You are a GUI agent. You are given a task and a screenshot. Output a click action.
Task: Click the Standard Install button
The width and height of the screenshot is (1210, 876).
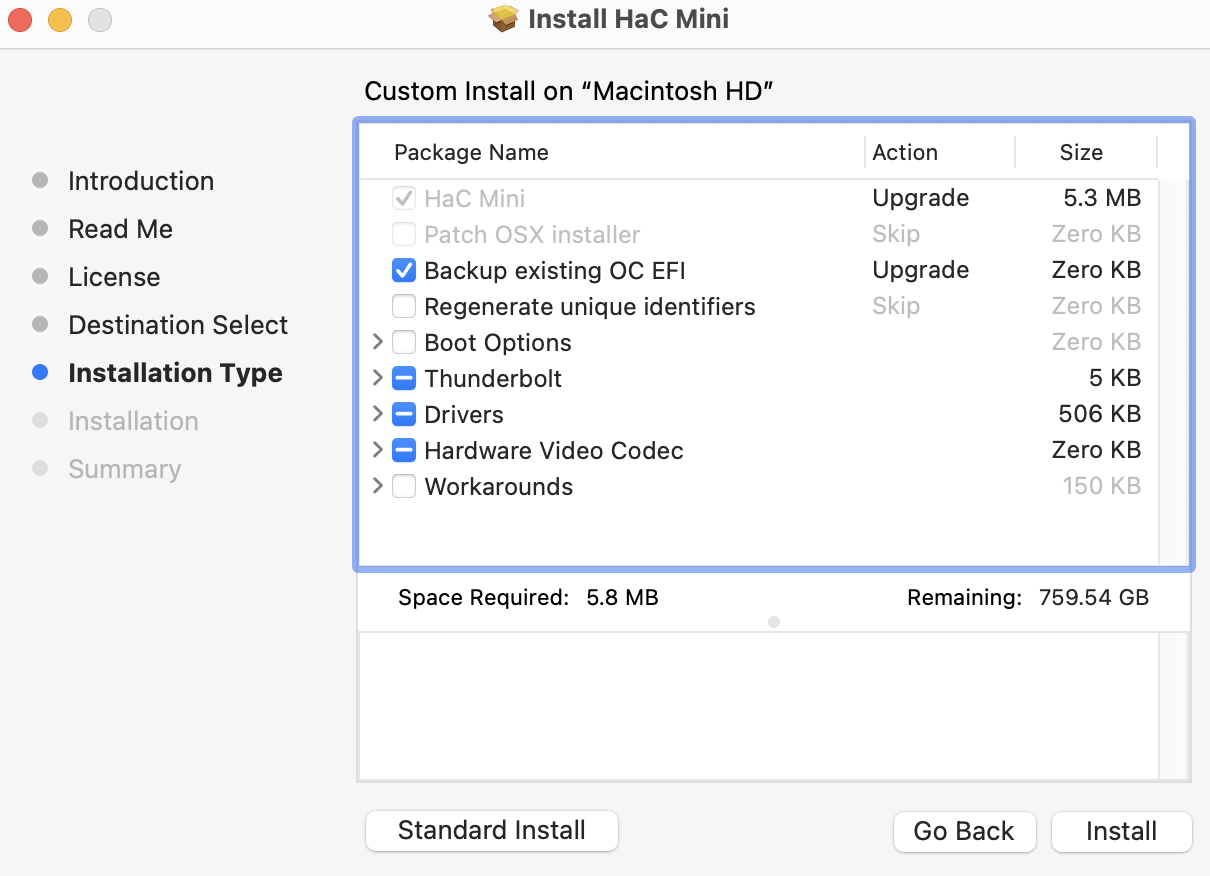coord(492,831)
